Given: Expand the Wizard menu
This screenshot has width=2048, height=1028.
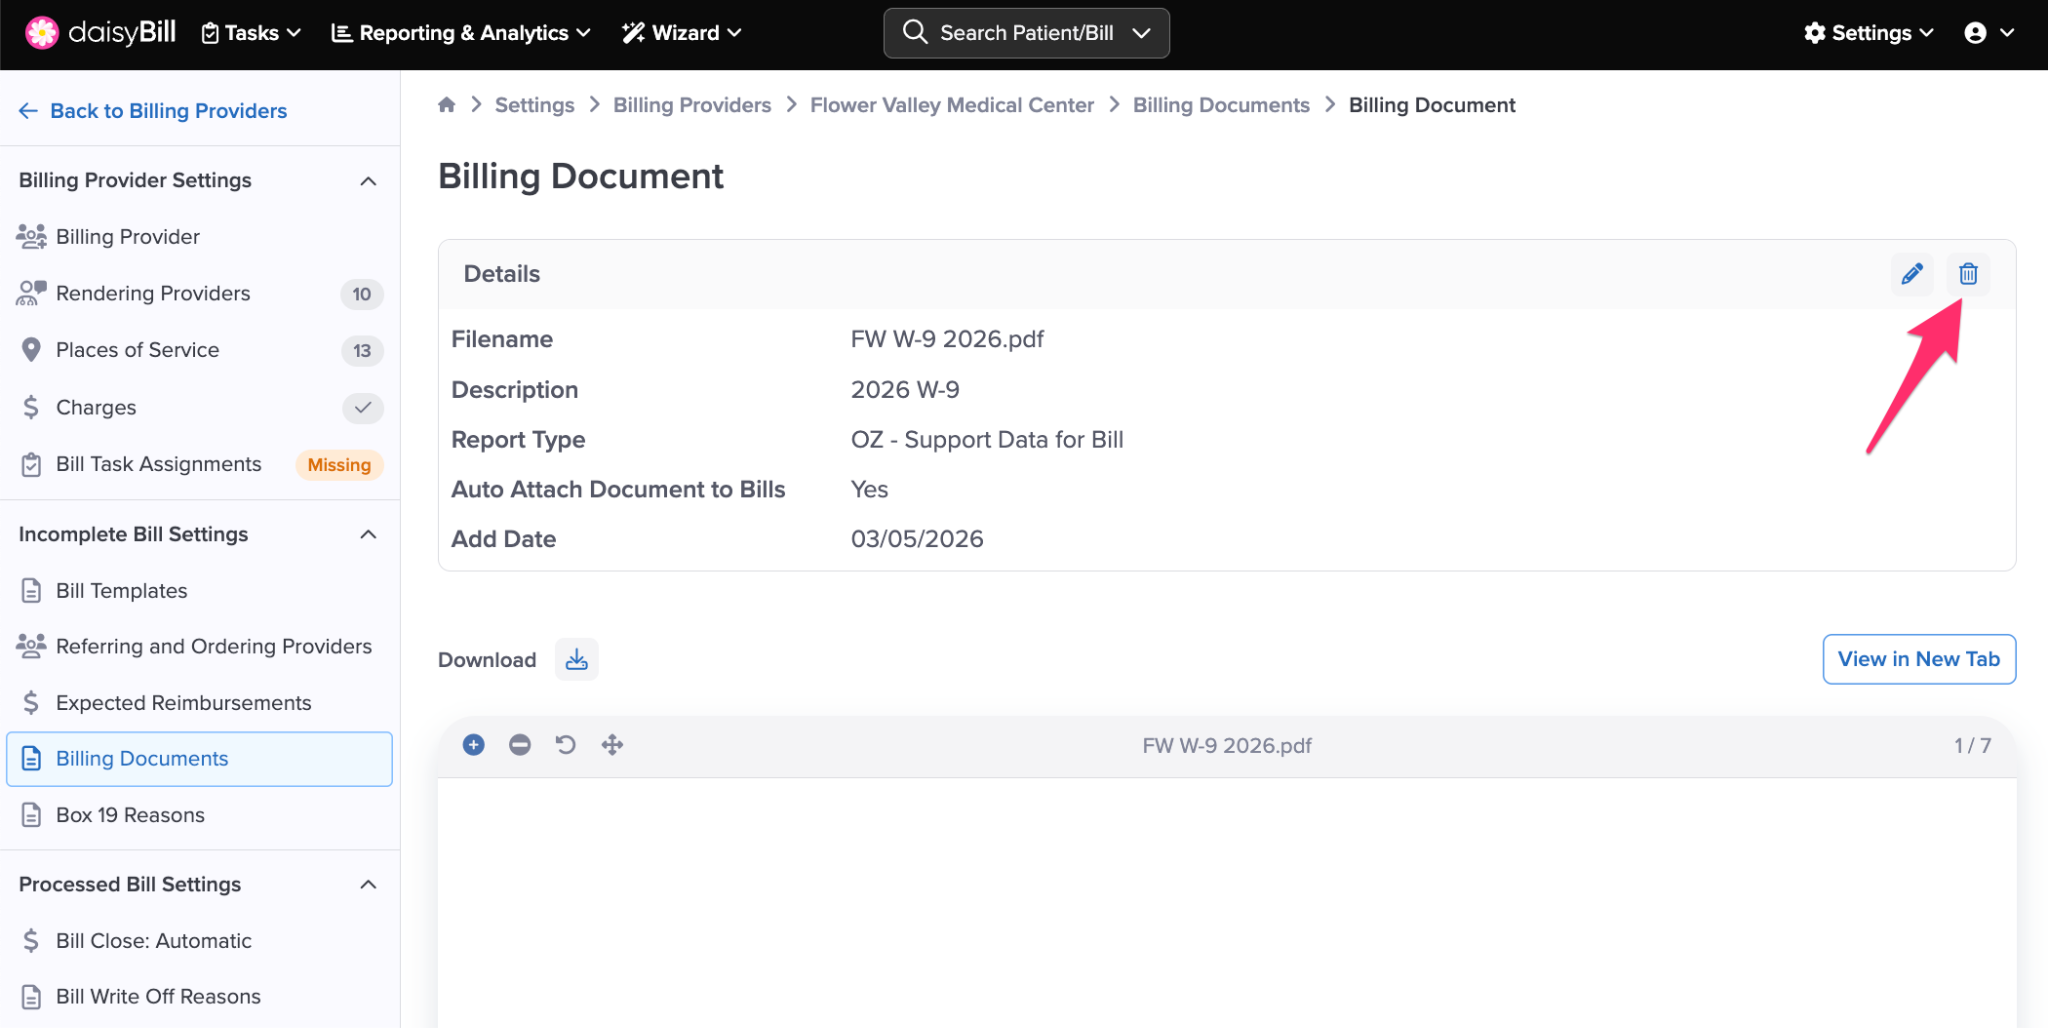Looking at the screenshot, I should (682, 33).
